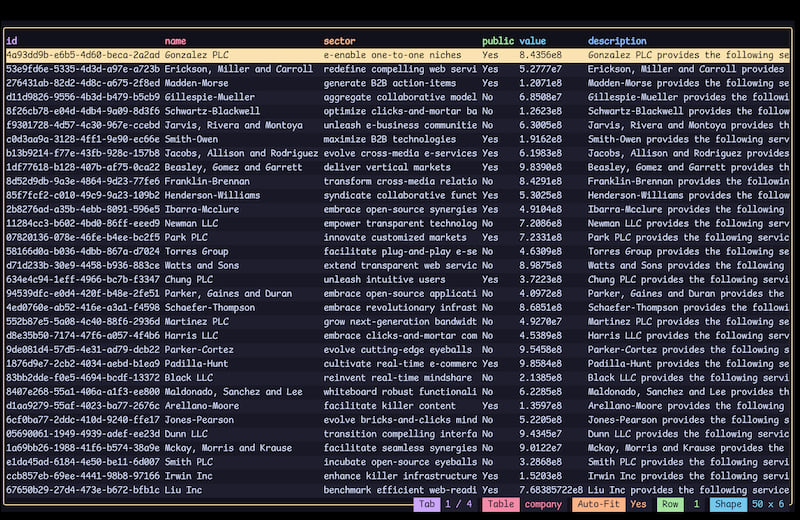Select the 'name' column header

[x=176, y=41]
